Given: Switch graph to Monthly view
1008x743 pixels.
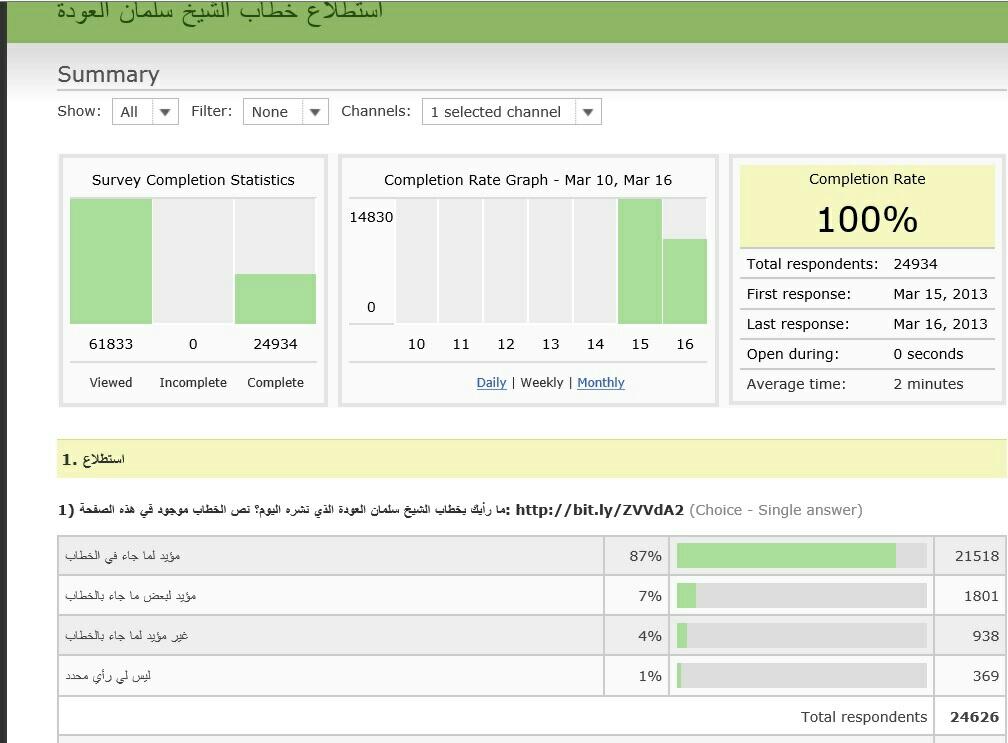Looking at the screenshot, I should pyautogui.click(x=600, y=383).
